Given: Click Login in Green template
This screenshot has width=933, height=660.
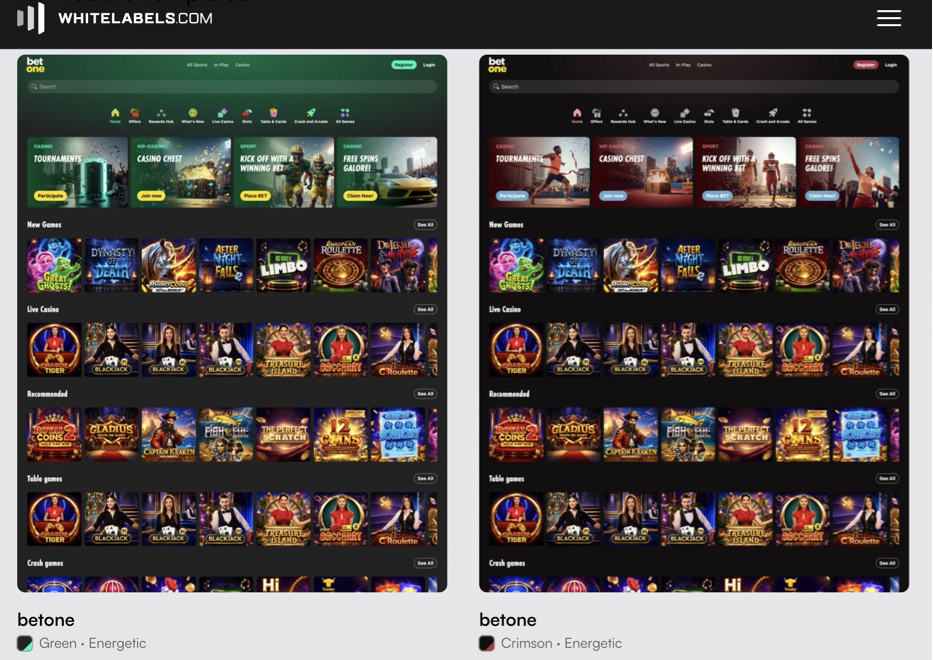Looking at the screenshot, I should 429,65.
